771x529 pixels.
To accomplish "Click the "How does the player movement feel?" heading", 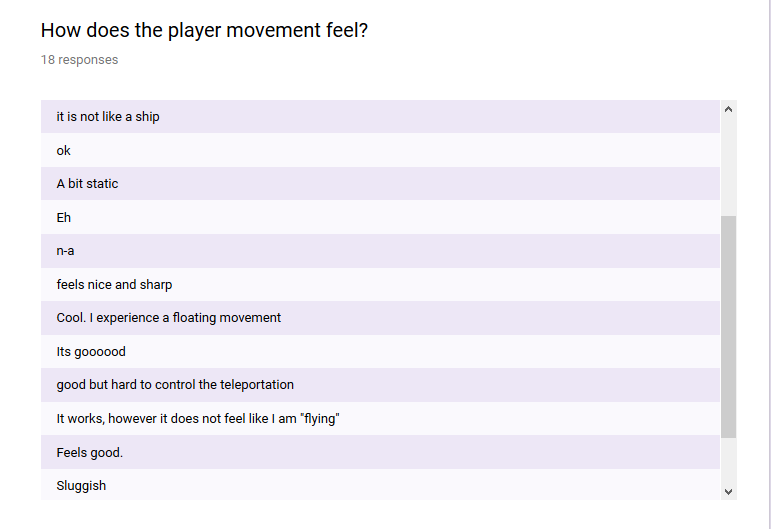I will 204,30.
